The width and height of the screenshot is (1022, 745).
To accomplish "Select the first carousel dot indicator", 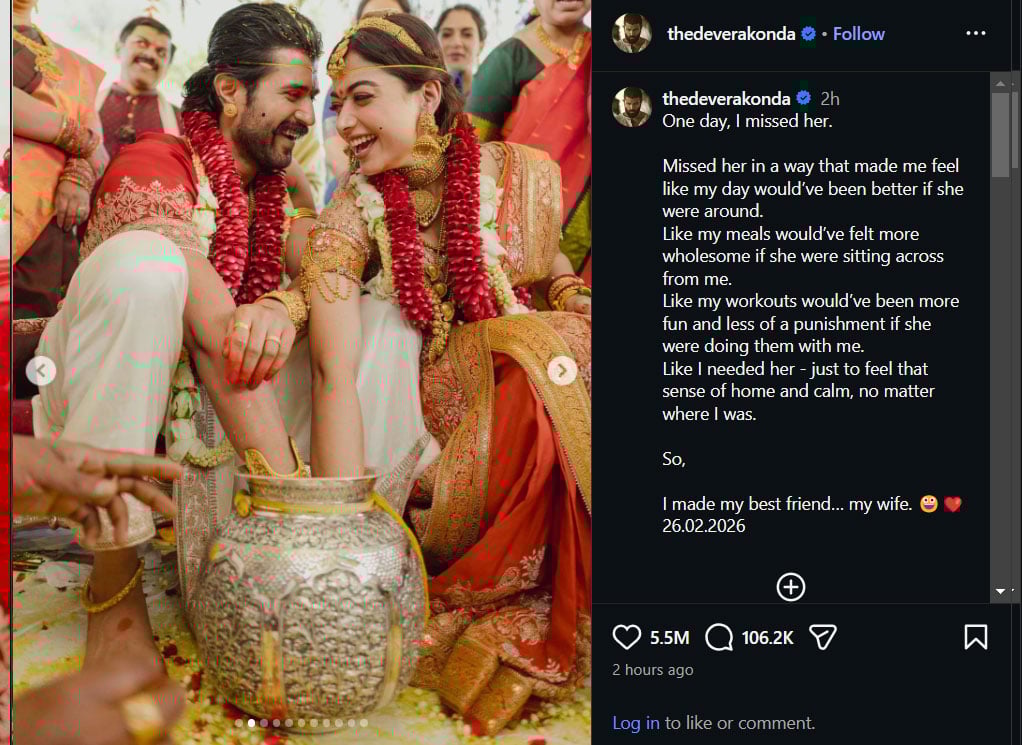I will (237, 721).
